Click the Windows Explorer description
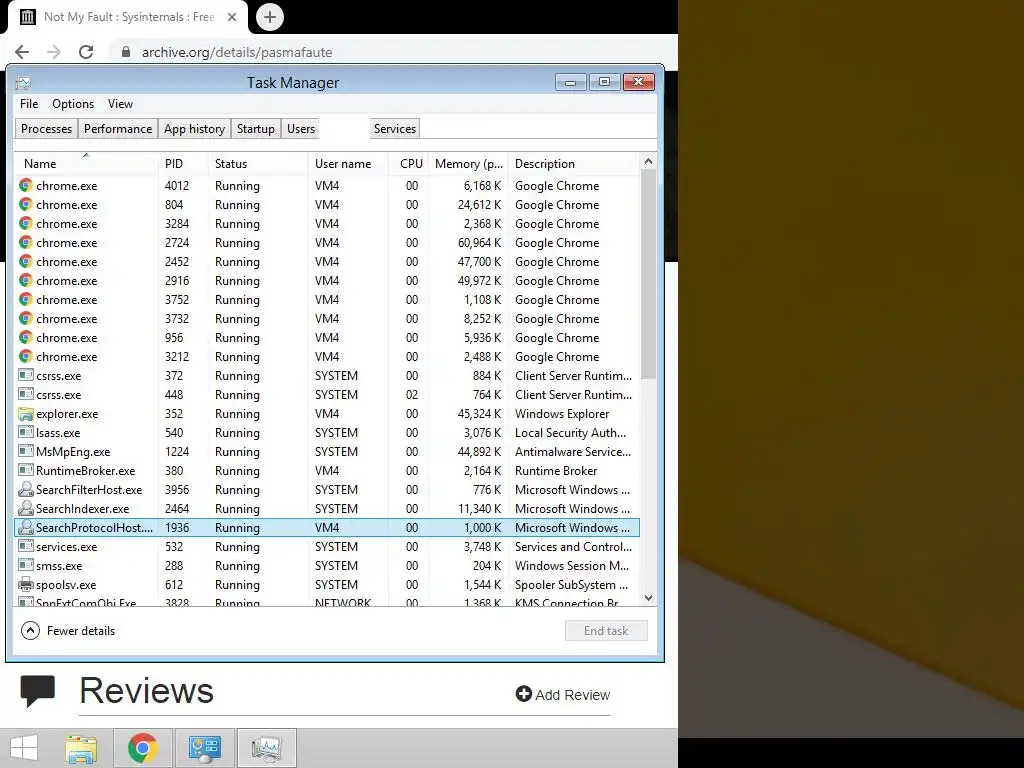 tap(562, 413)
